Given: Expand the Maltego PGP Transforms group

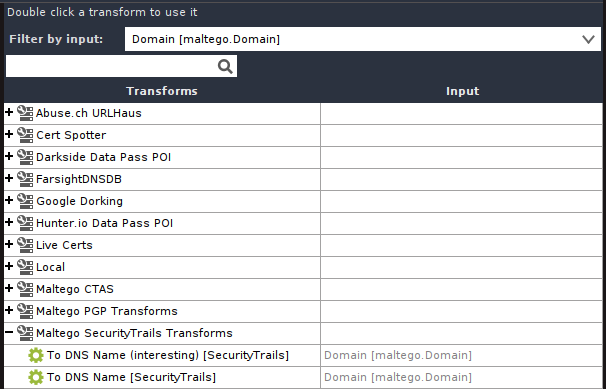Looking at the screenshot, I should 9,311.
